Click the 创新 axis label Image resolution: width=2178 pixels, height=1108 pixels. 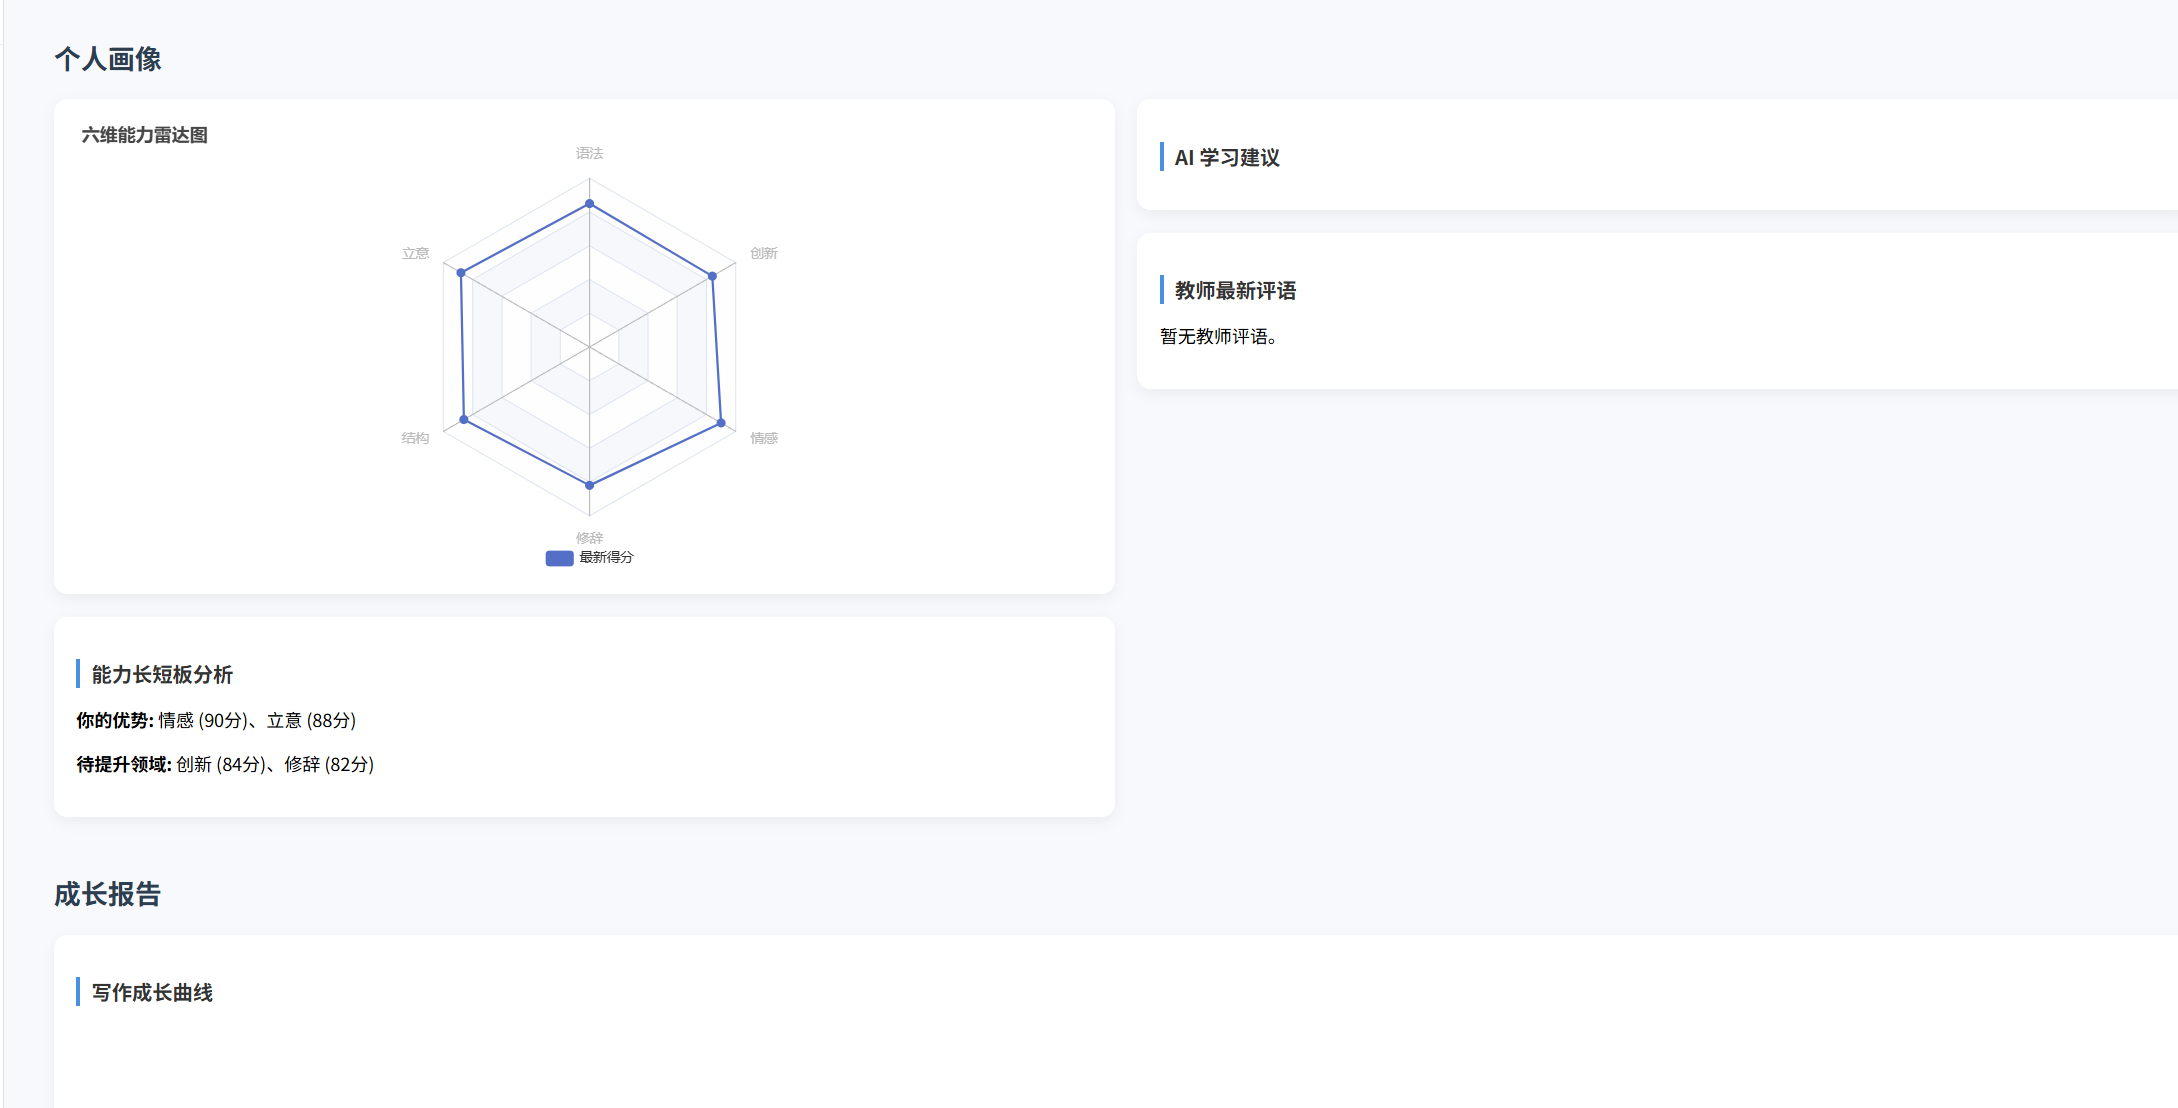point(764,254)
